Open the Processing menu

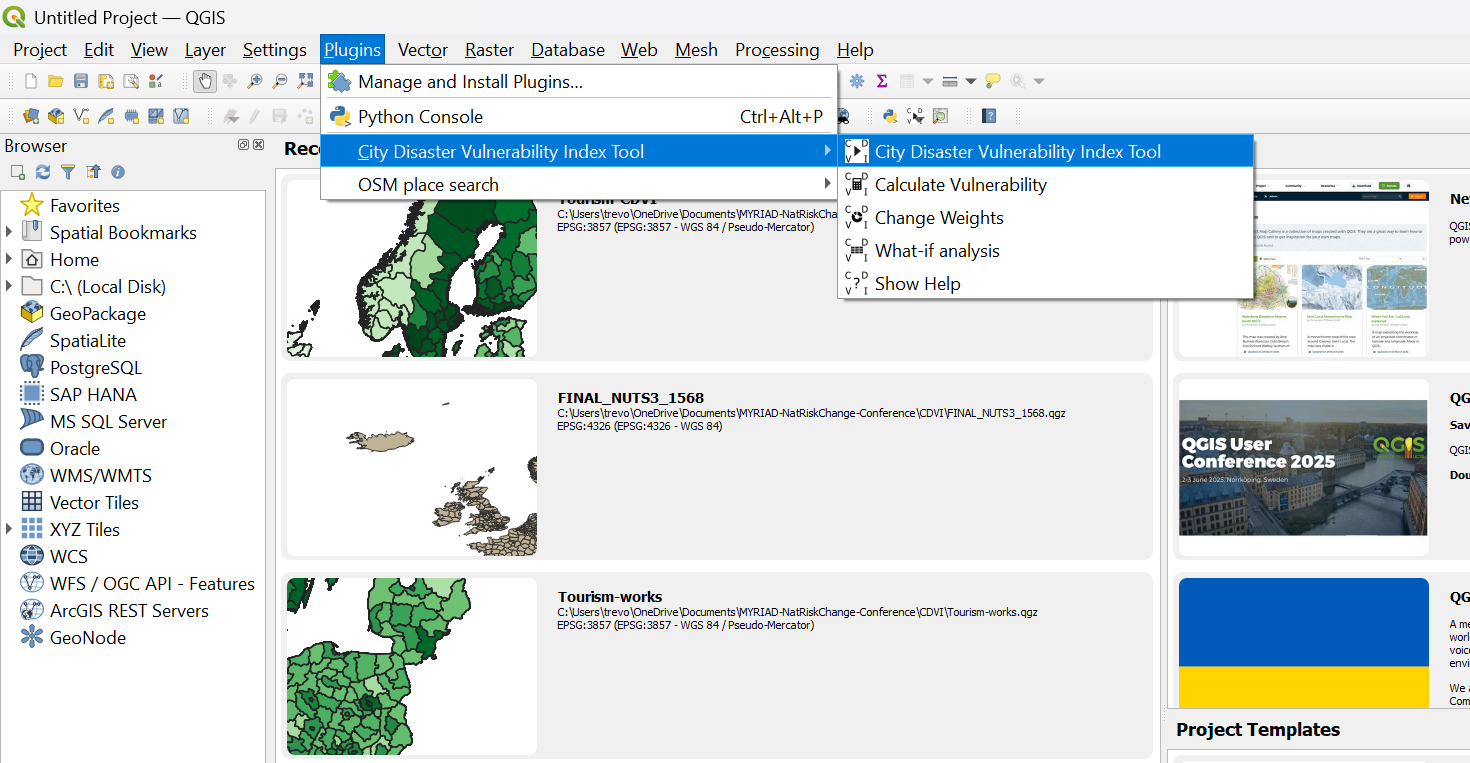(777, 49)
